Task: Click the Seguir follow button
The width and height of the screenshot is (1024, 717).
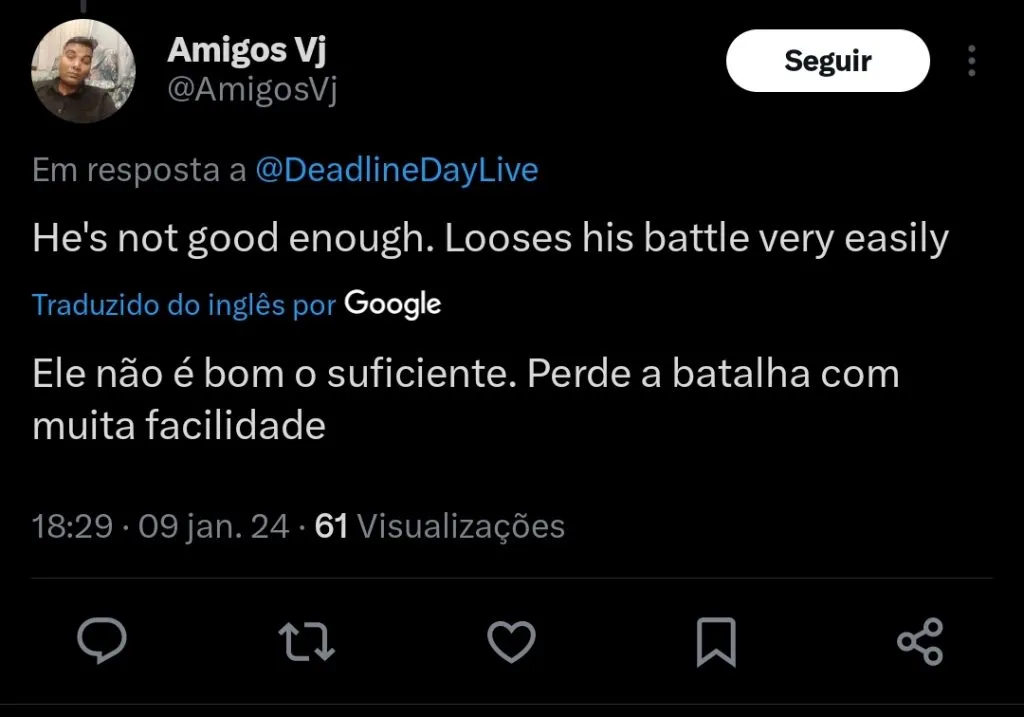Action: pos(827,61)
